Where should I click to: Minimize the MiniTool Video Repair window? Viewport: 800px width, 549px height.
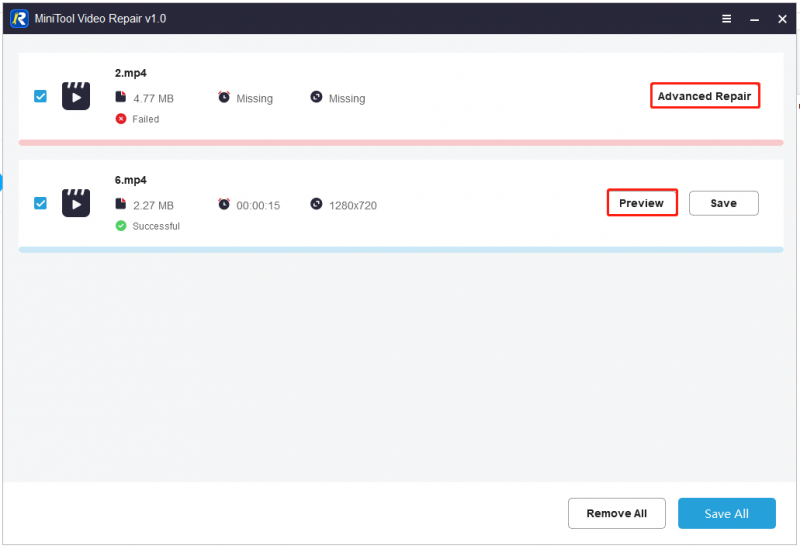pyautogui.click(x=754, y=20)
